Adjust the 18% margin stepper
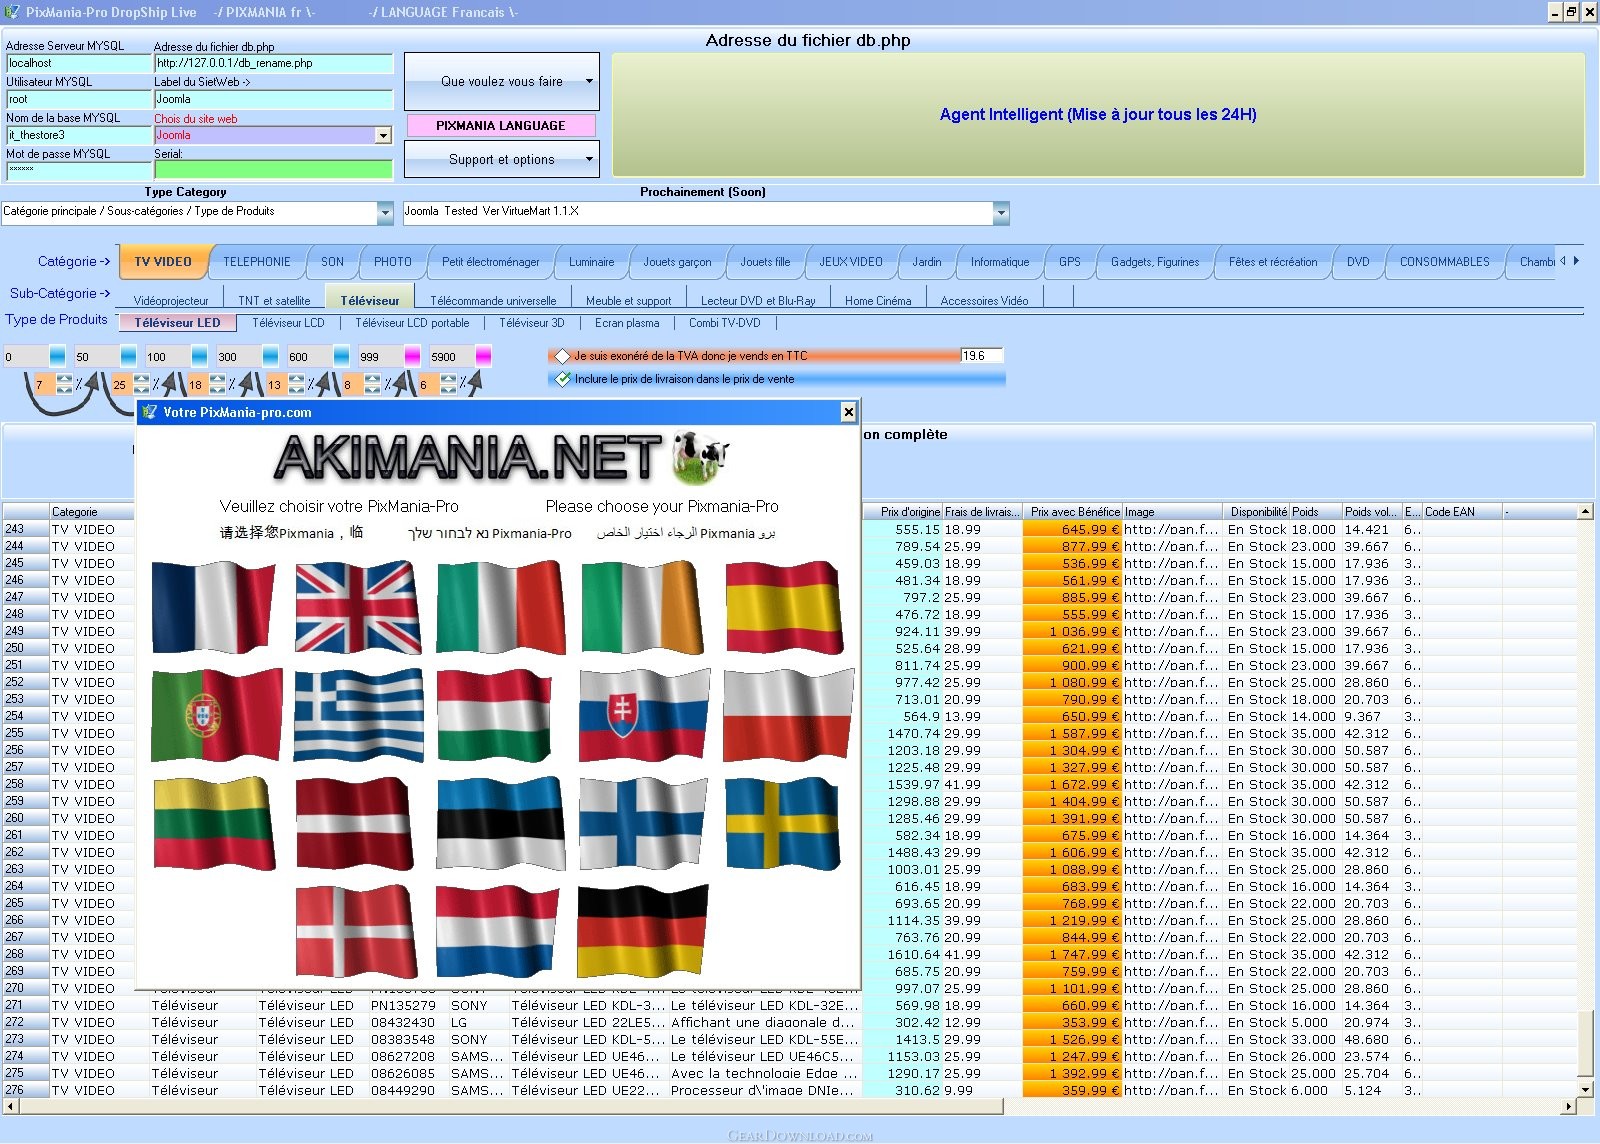 (217, 384)
